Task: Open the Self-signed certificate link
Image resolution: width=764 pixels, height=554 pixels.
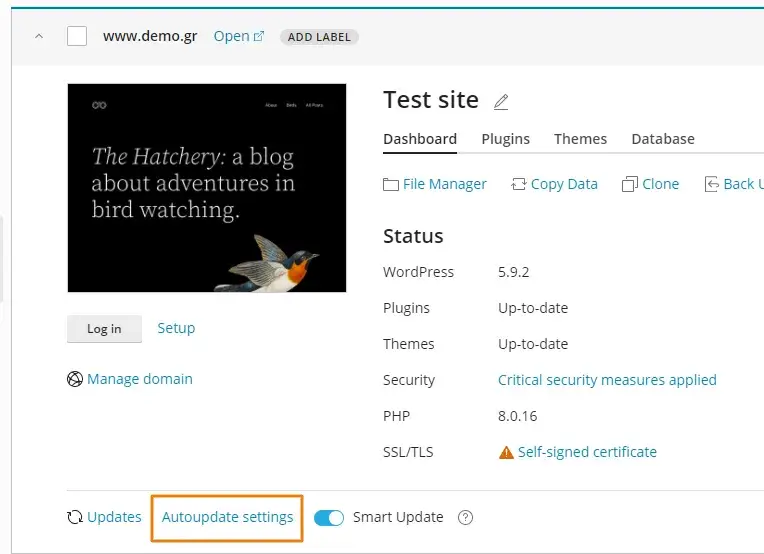Action: (x=587, y=452)
